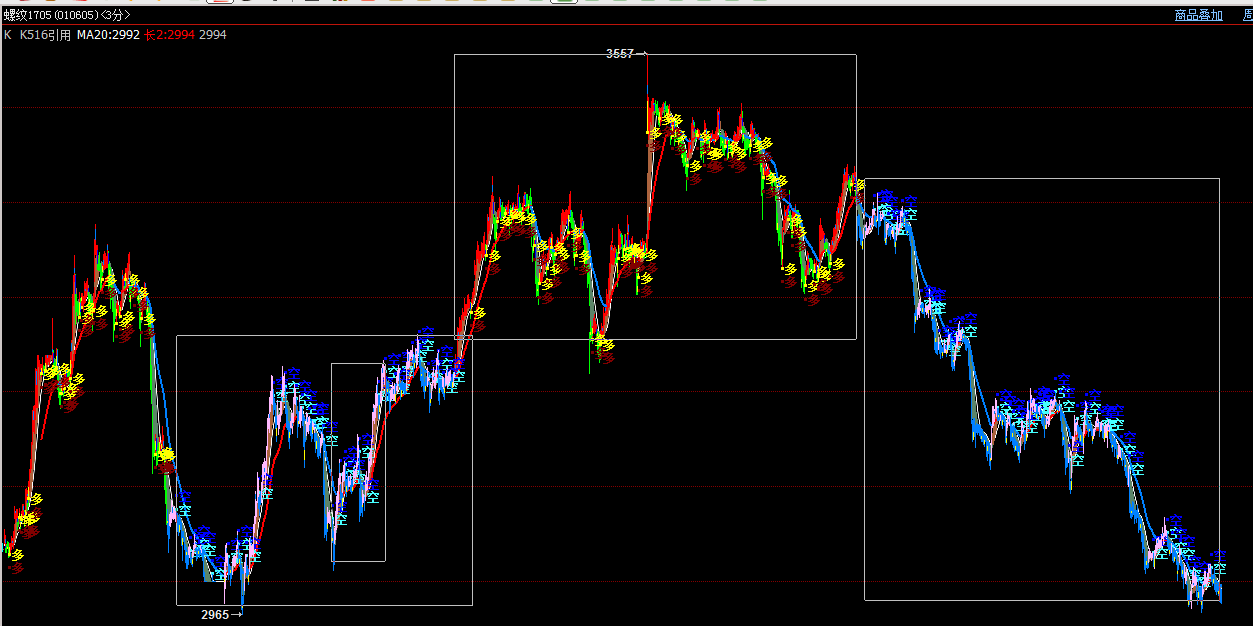Viewport: 1253px width, 626px height.
Task: Click the arrow beside the 2965 label
Action: pos(237,614)
